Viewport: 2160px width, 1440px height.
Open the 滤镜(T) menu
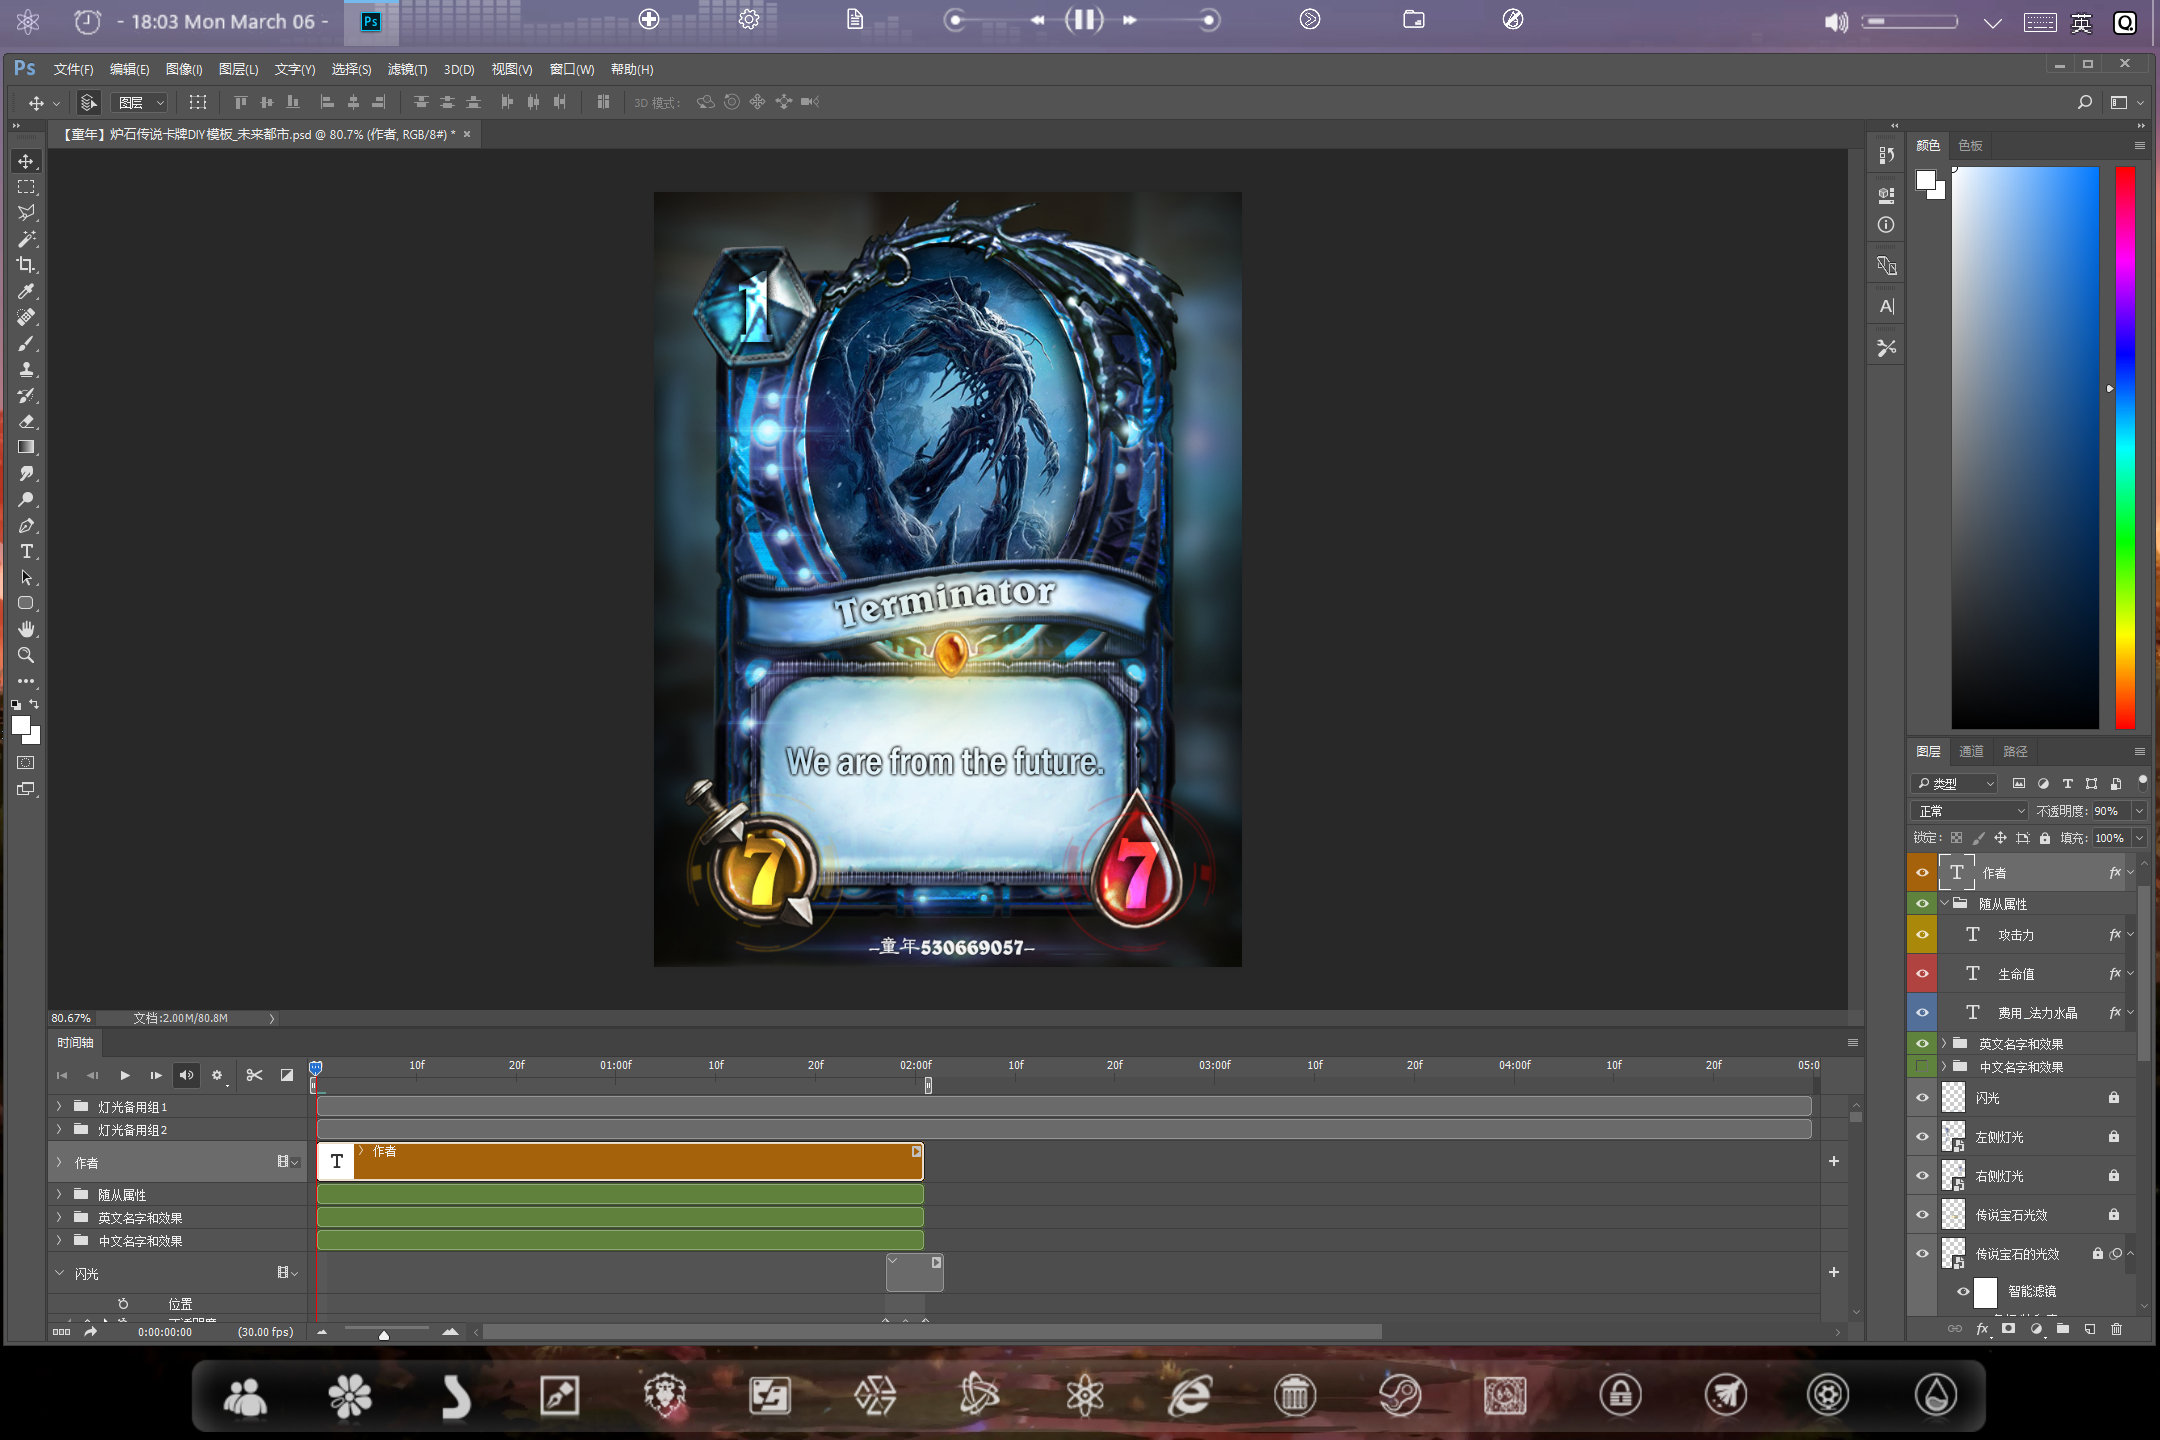tap(407, 69)
